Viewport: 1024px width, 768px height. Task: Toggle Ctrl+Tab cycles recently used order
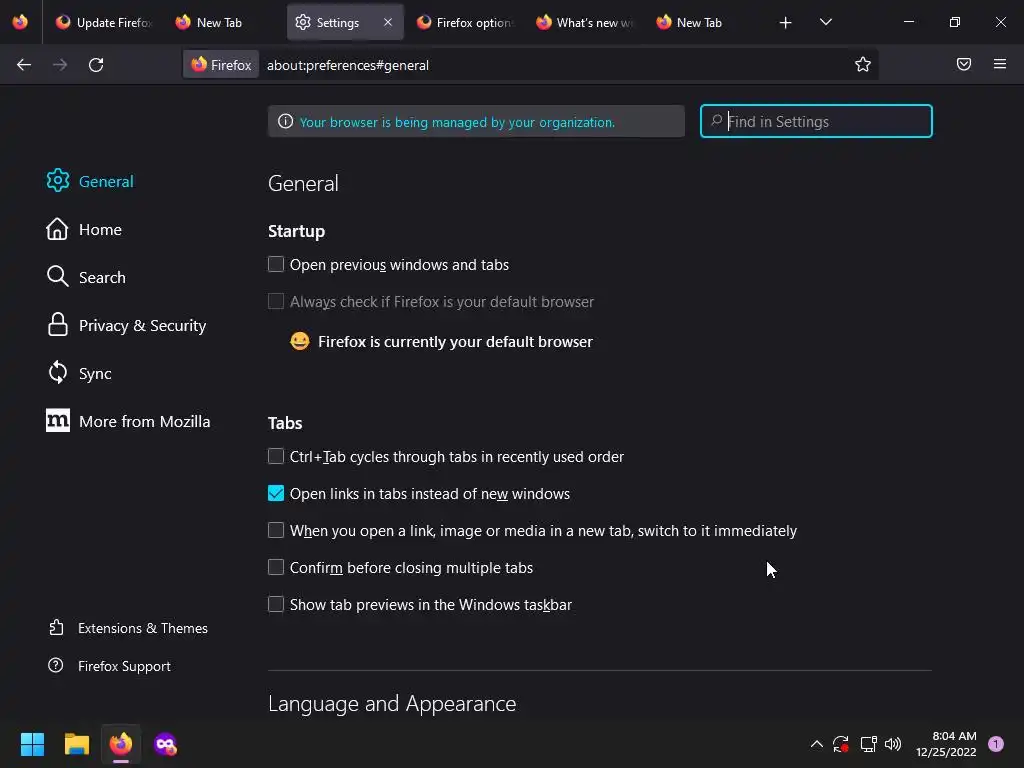[x=276, y=456]
